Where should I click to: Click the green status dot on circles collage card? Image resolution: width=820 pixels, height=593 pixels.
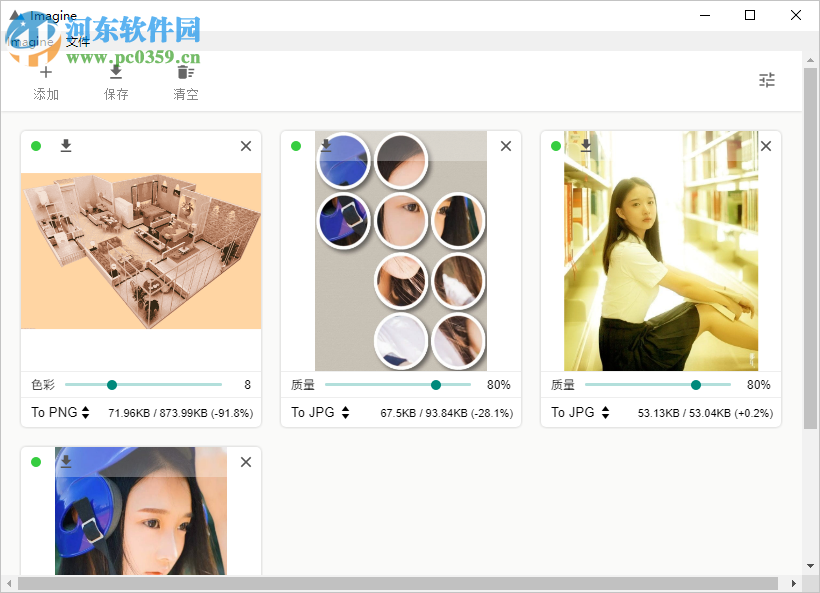(x=296, y=146)
